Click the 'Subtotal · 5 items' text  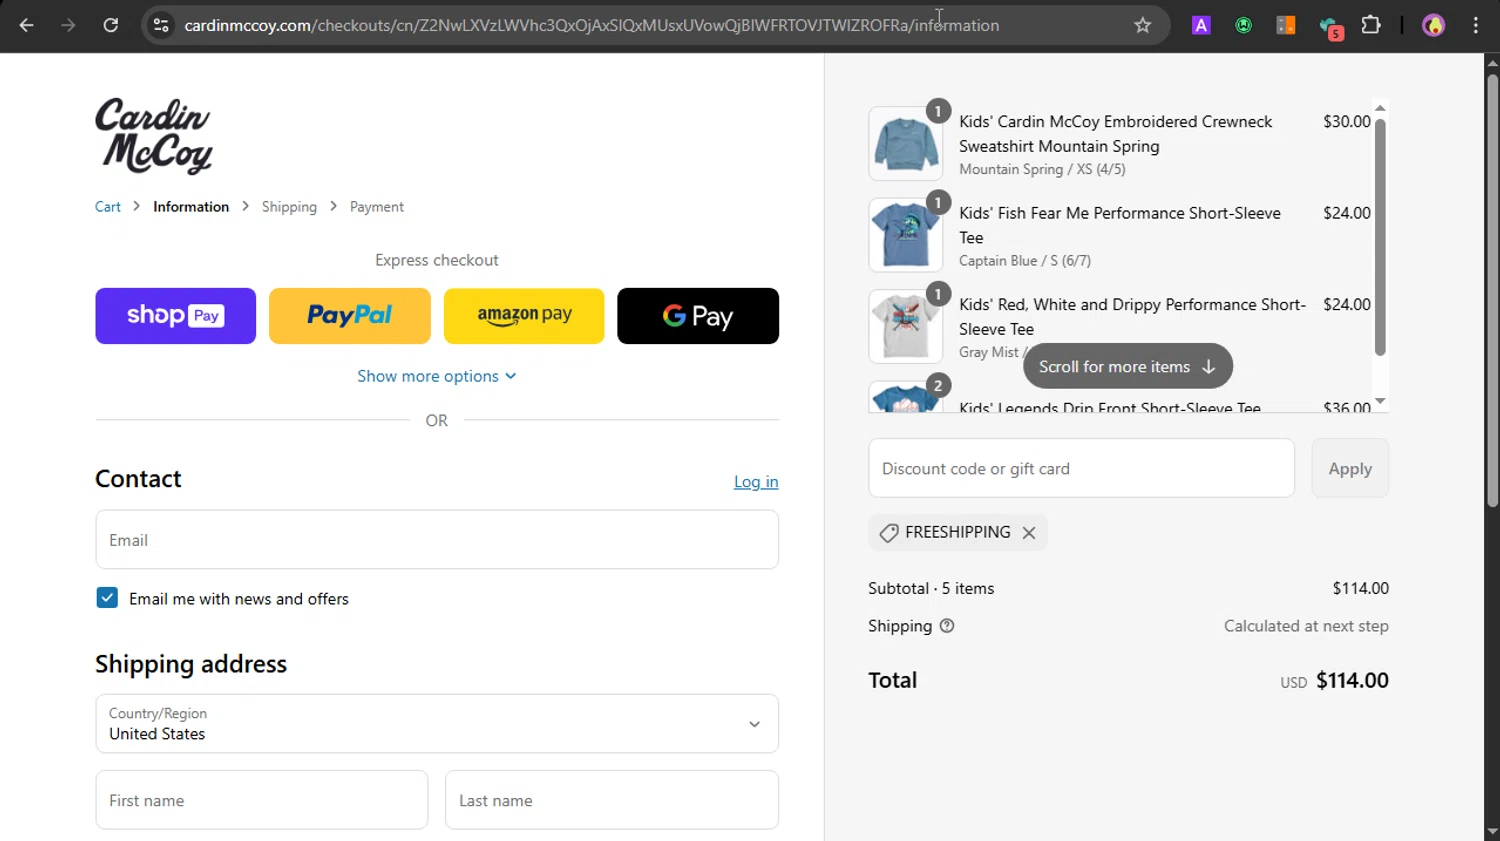pos(931,588)
